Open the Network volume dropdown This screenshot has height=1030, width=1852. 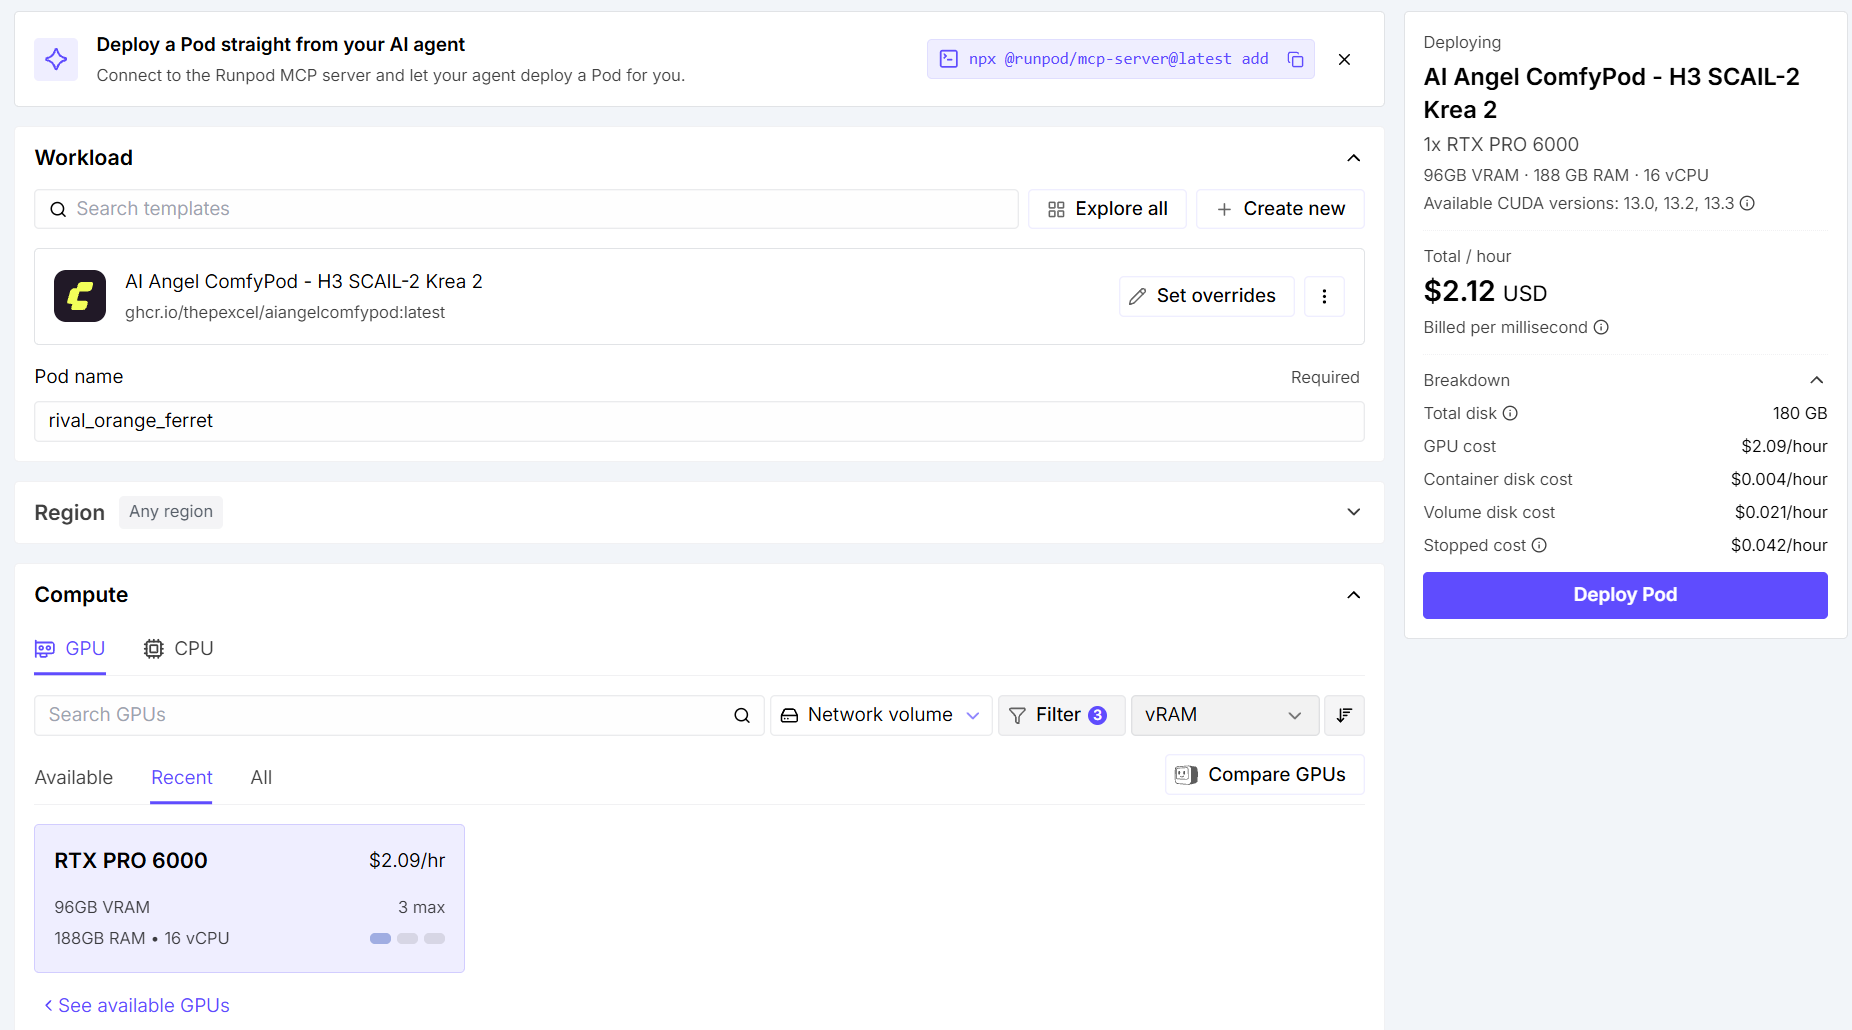881,715
